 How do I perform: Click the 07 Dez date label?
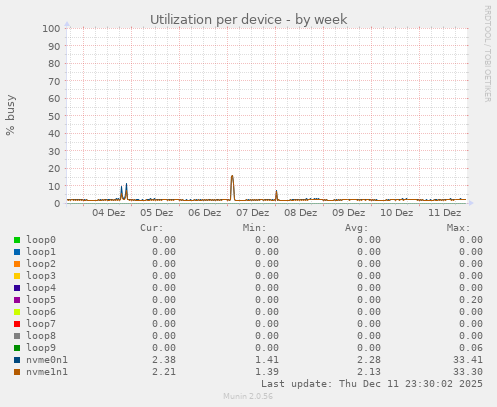pos(253,213)
